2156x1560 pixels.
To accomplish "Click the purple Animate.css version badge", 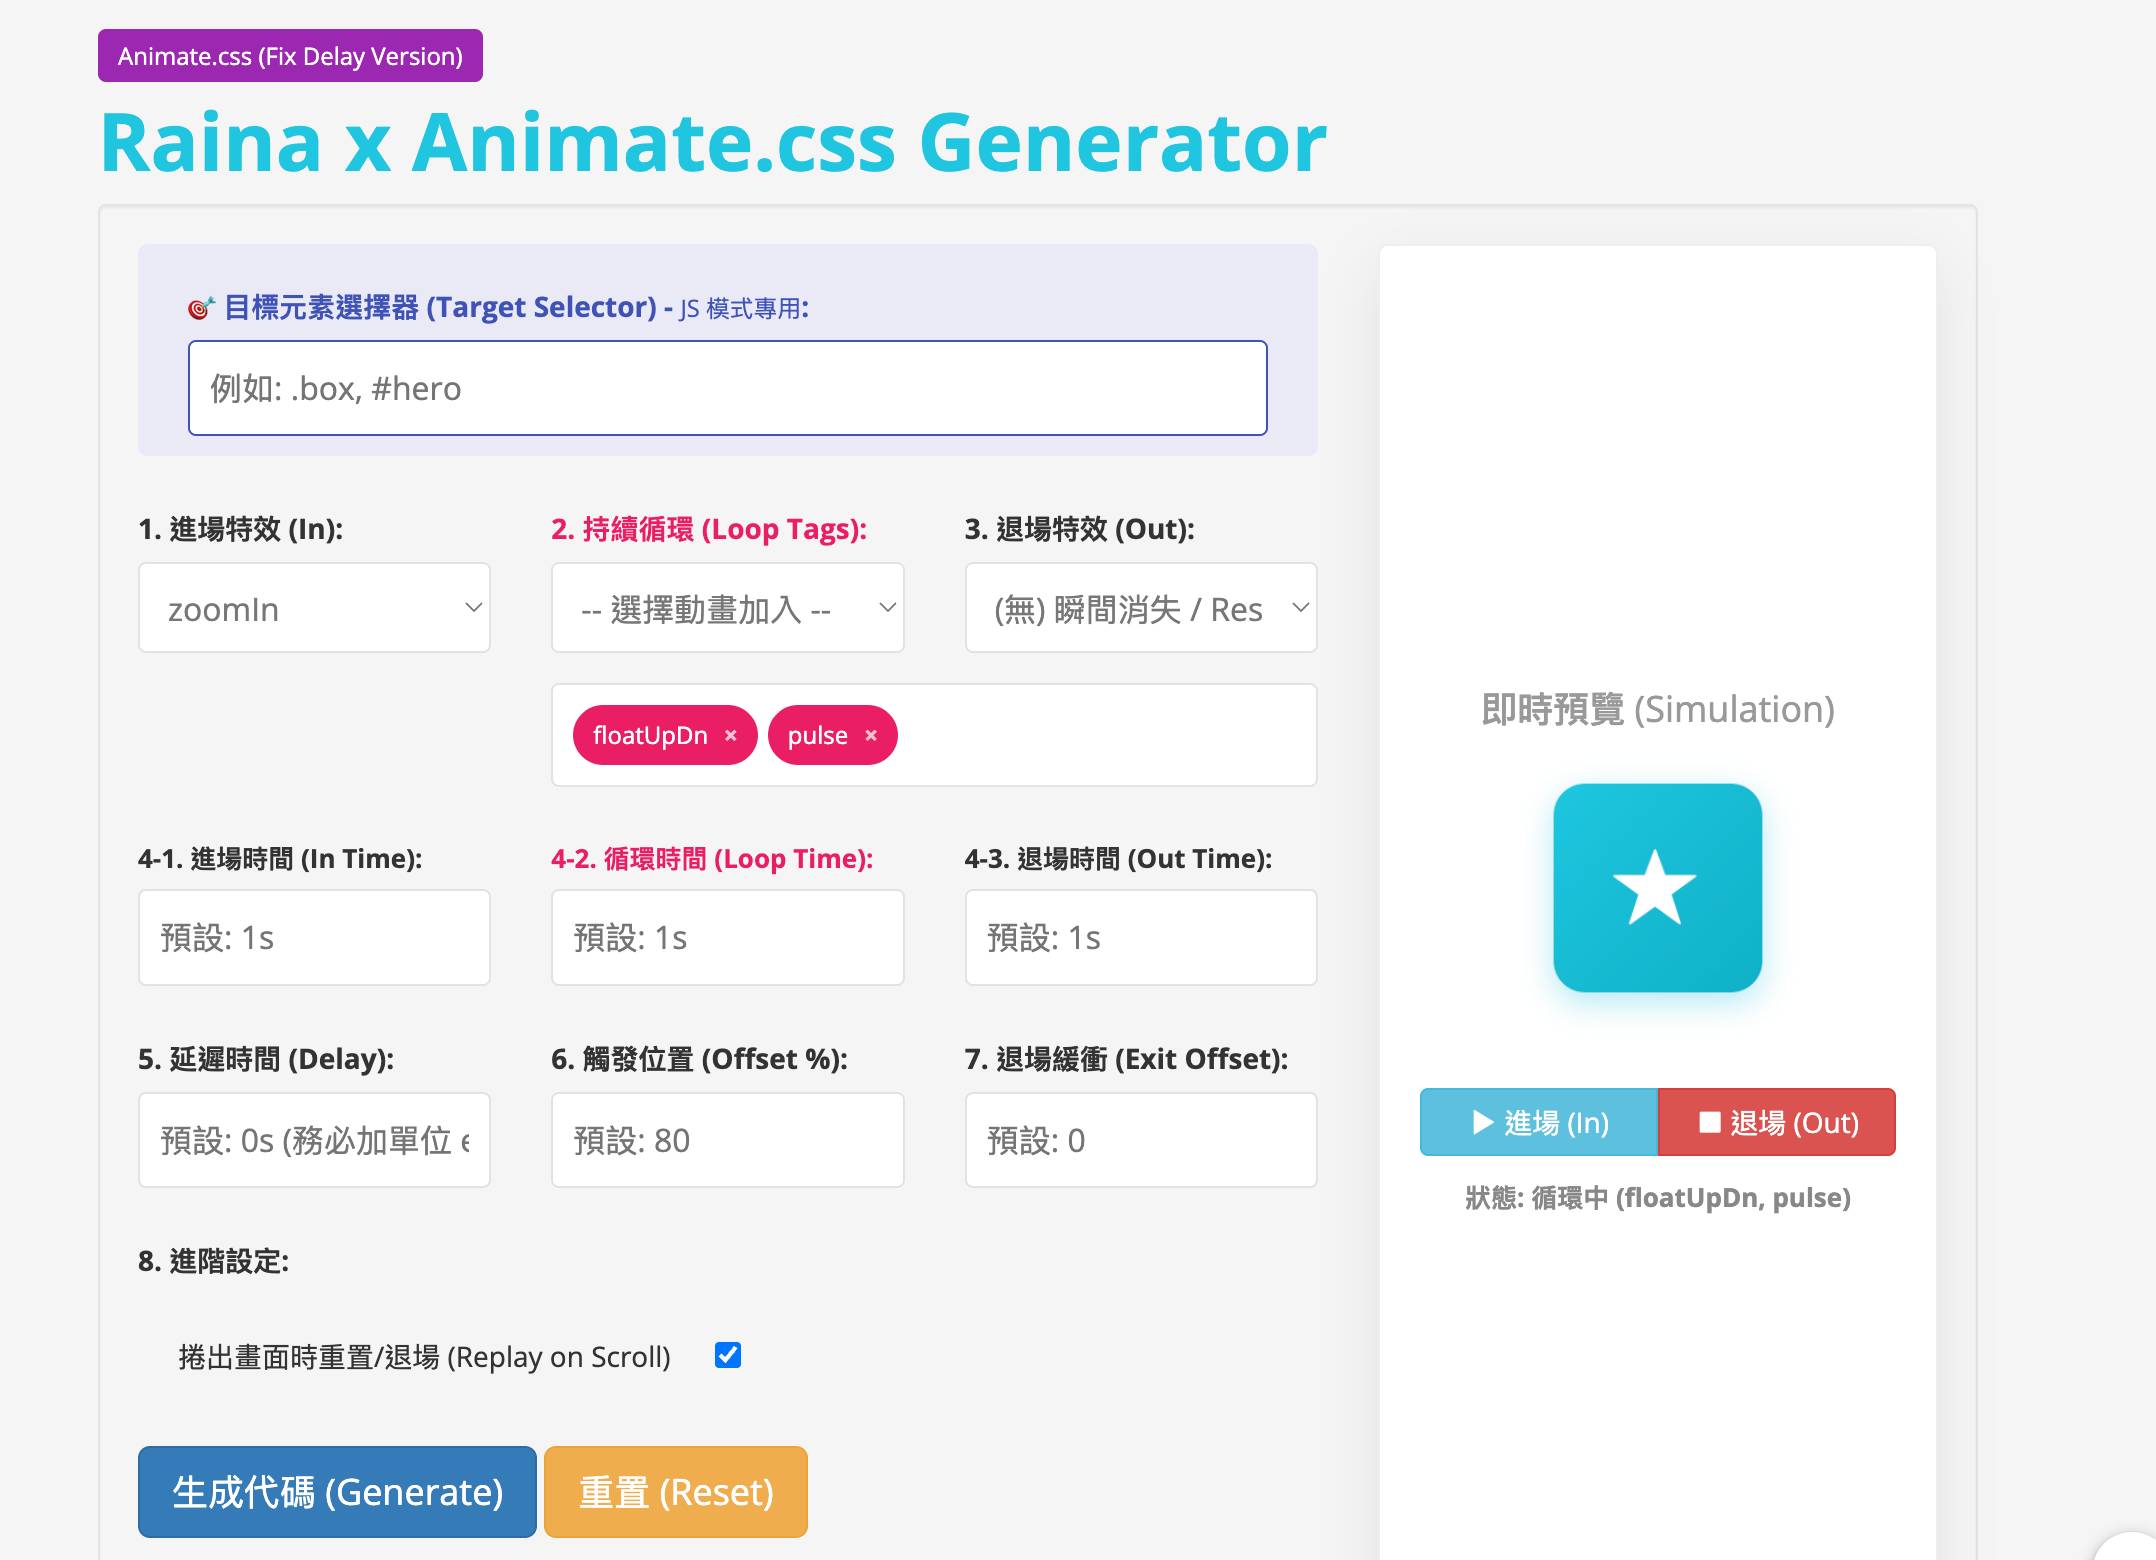I will (290, 56).
